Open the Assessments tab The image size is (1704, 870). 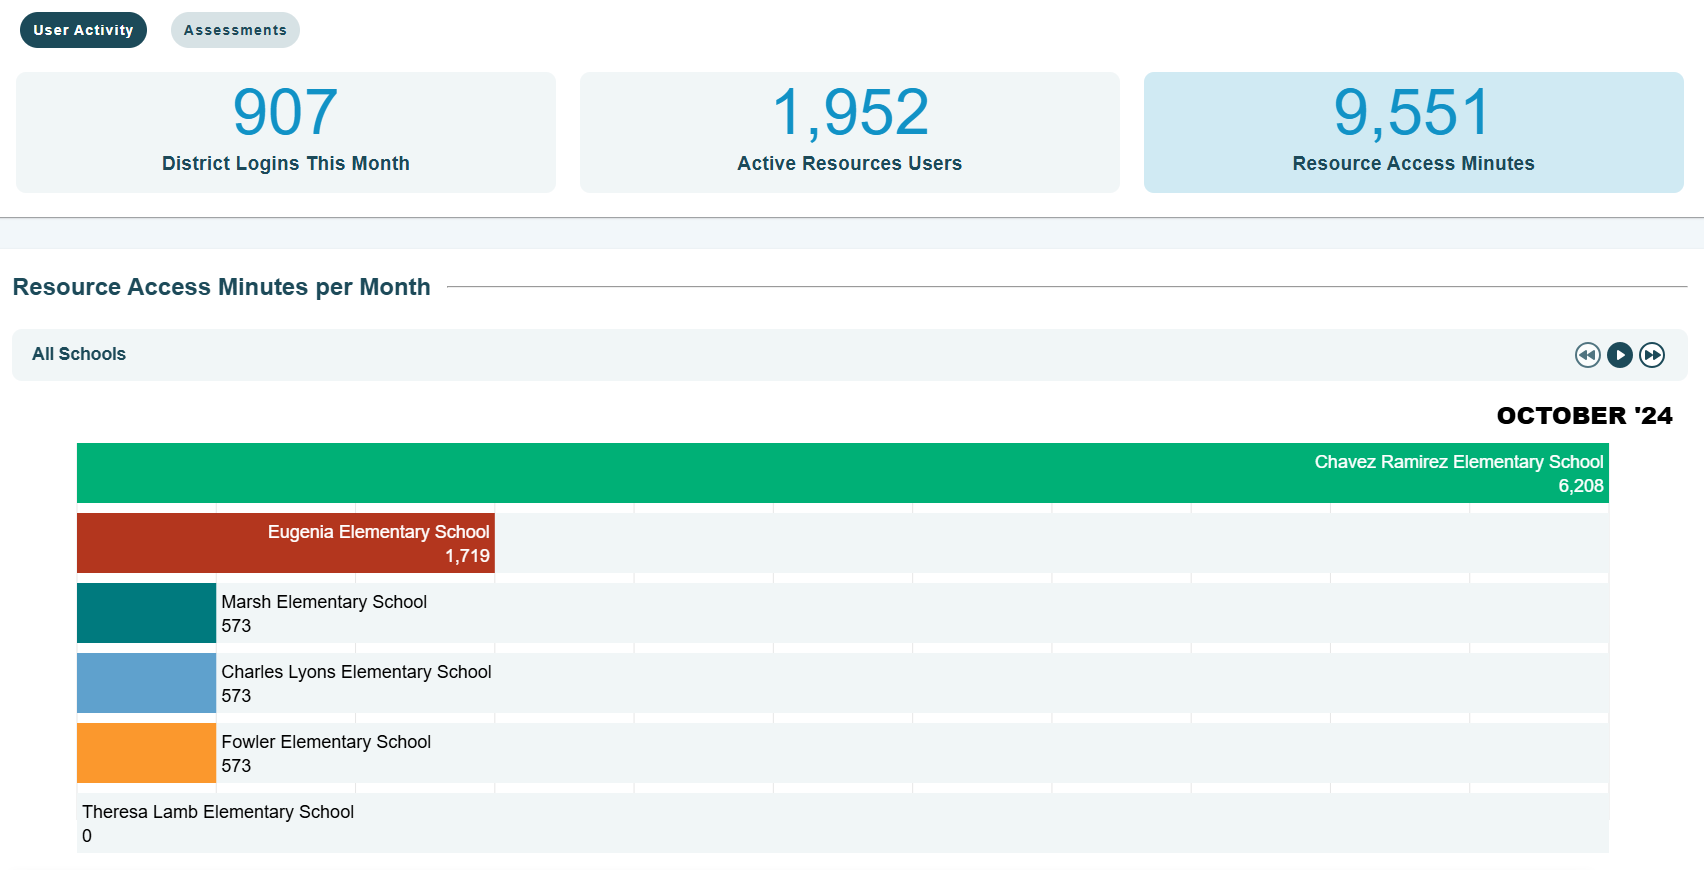(x=235, y=30)
